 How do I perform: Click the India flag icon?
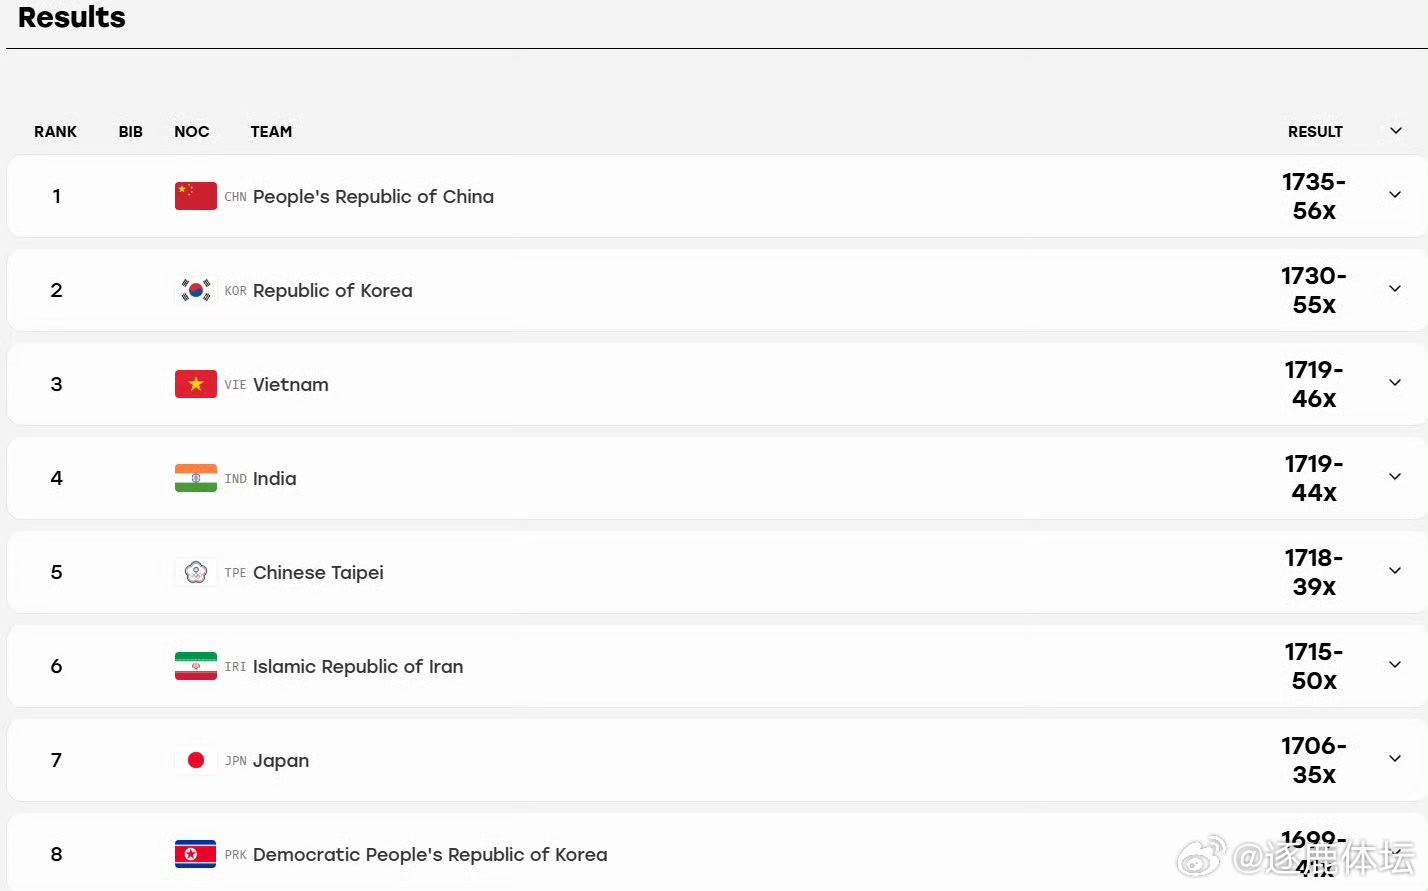(x=196, y=478)
